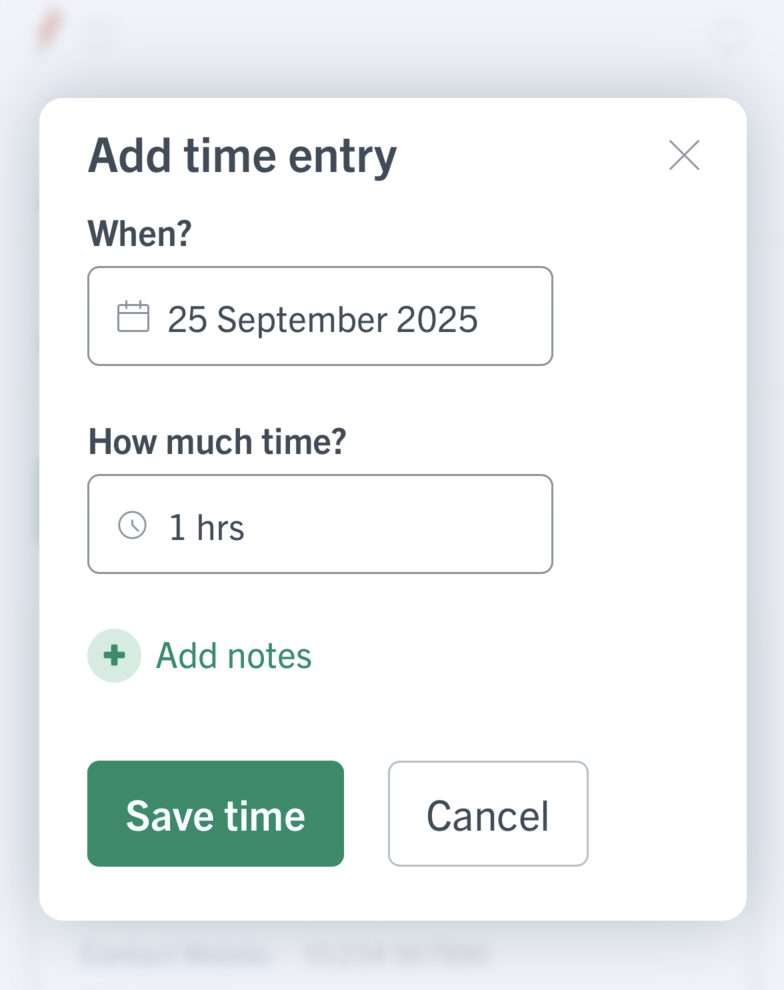Cancel the time entry dialog
Screen dimensions: 784x990
(488, 814)
